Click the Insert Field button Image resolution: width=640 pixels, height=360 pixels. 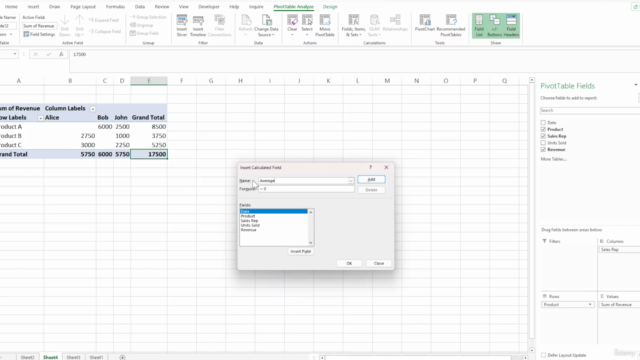coord(300,251)
